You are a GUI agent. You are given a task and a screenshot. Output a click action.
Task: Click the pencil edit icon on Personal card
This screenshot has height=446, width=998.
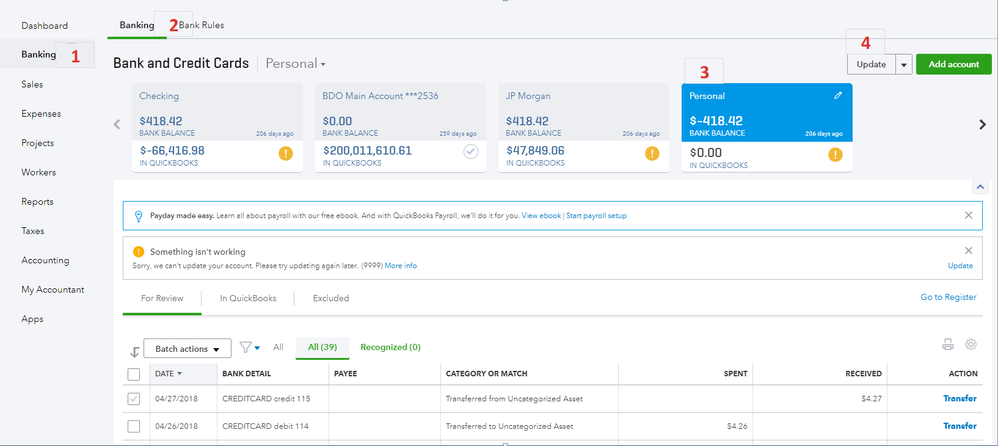[x=838, y=96]
